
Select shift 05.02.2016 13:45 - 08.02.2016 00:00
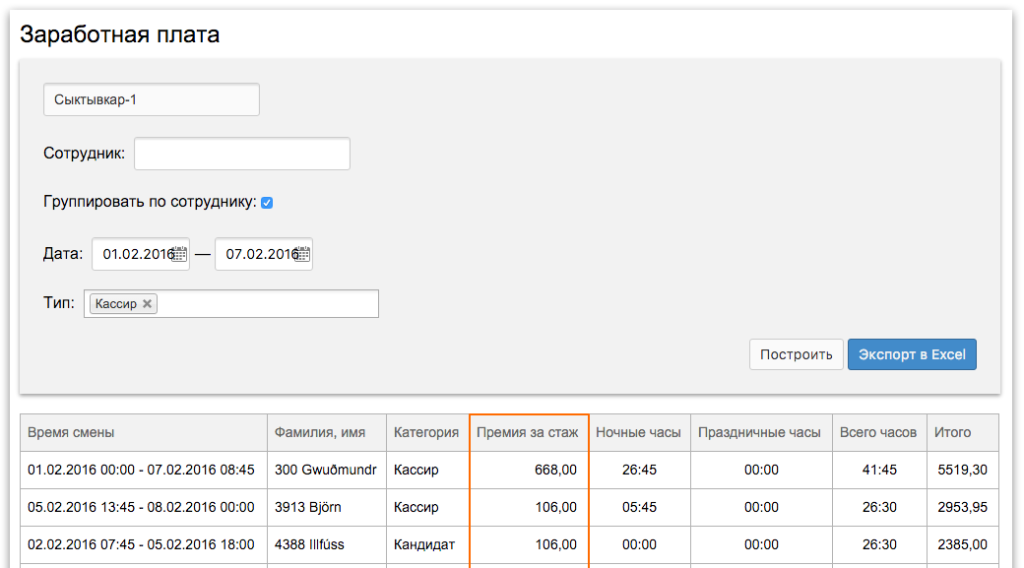[x=141, y=507]
